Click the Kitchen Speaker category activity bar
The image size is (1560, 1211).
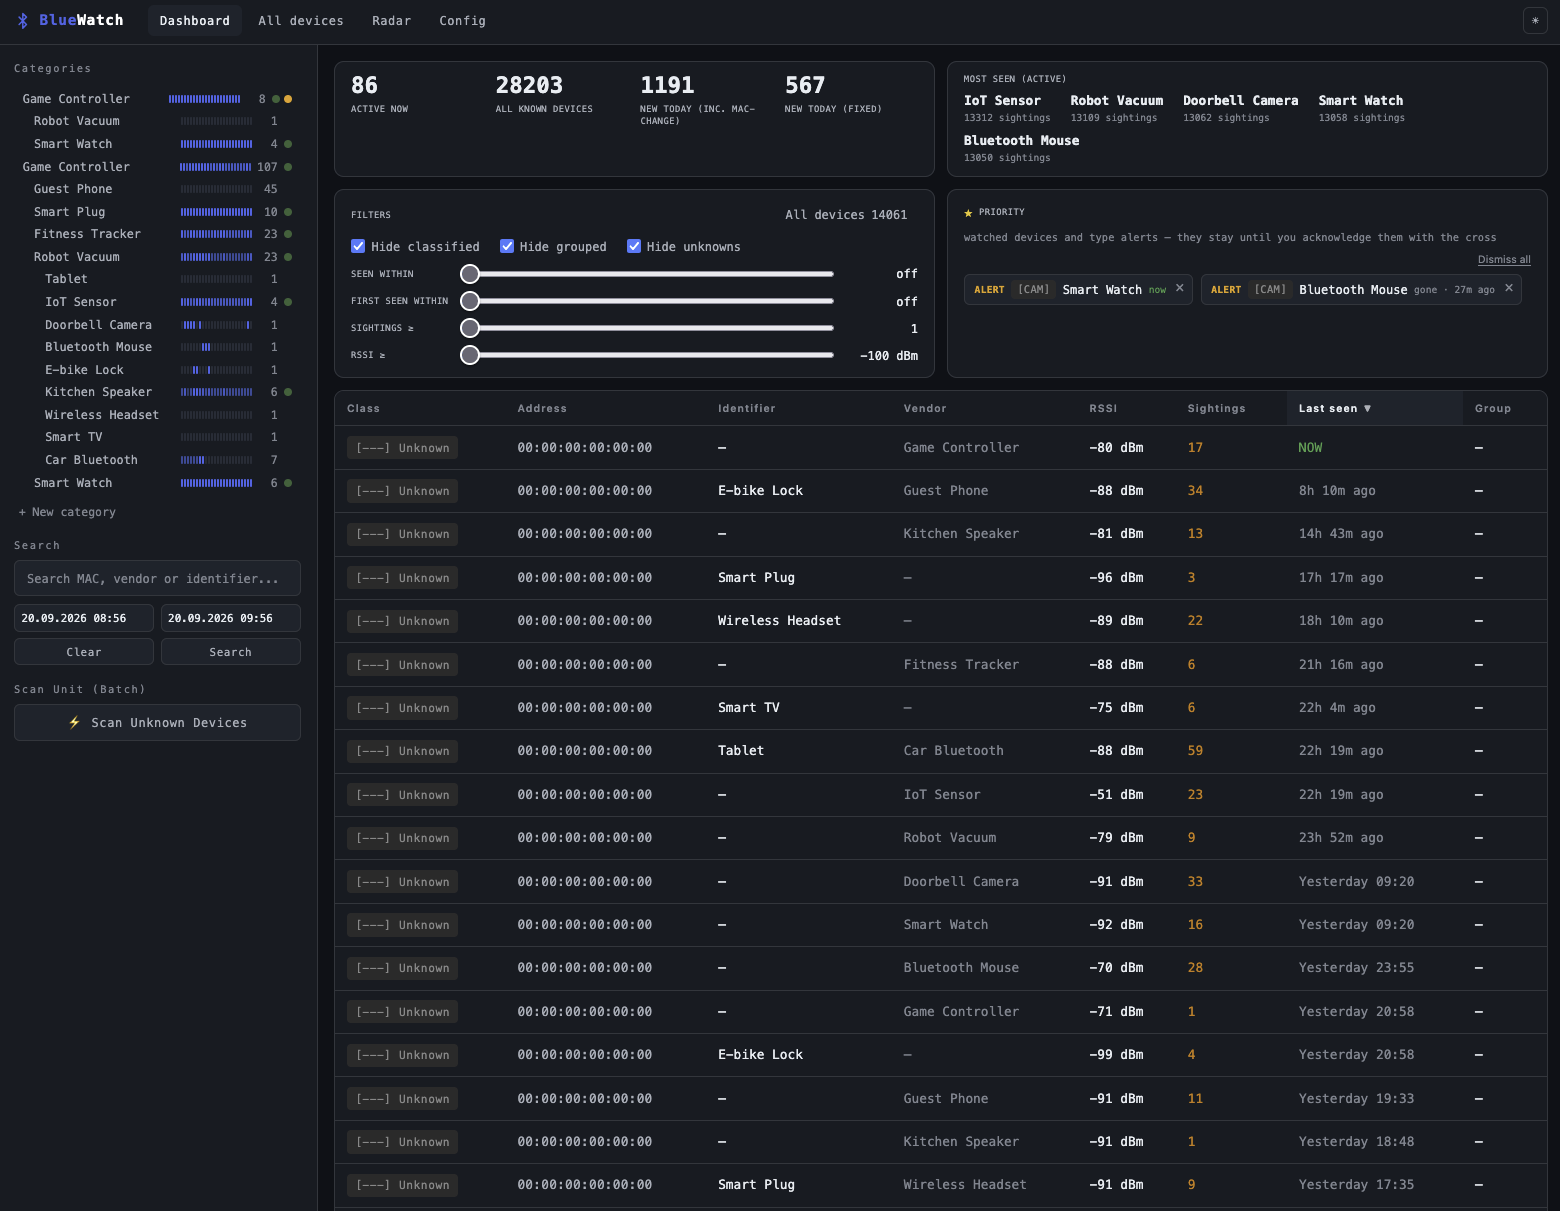(216, 392)
